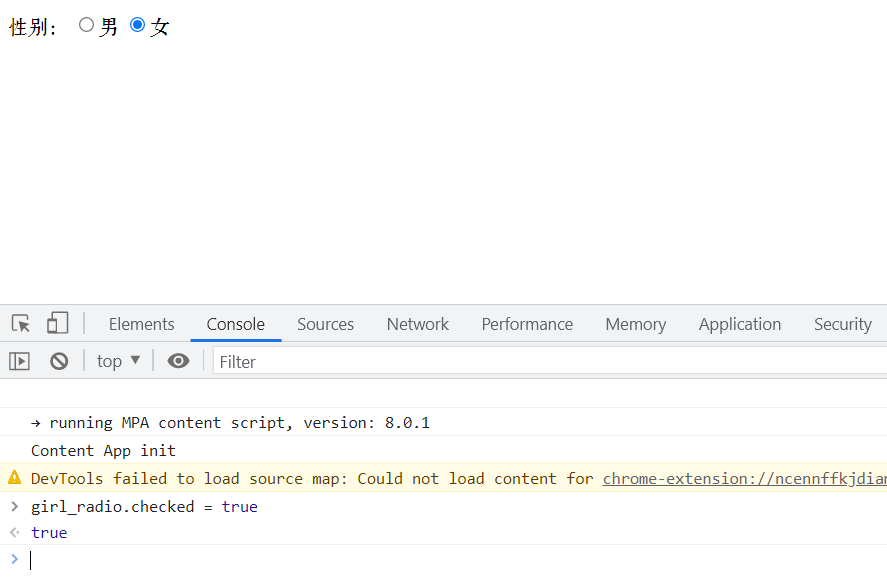Select the Application tab
The width and height of the screenshot is (887, 588).
pyautogui.click(x=739, y=324)
